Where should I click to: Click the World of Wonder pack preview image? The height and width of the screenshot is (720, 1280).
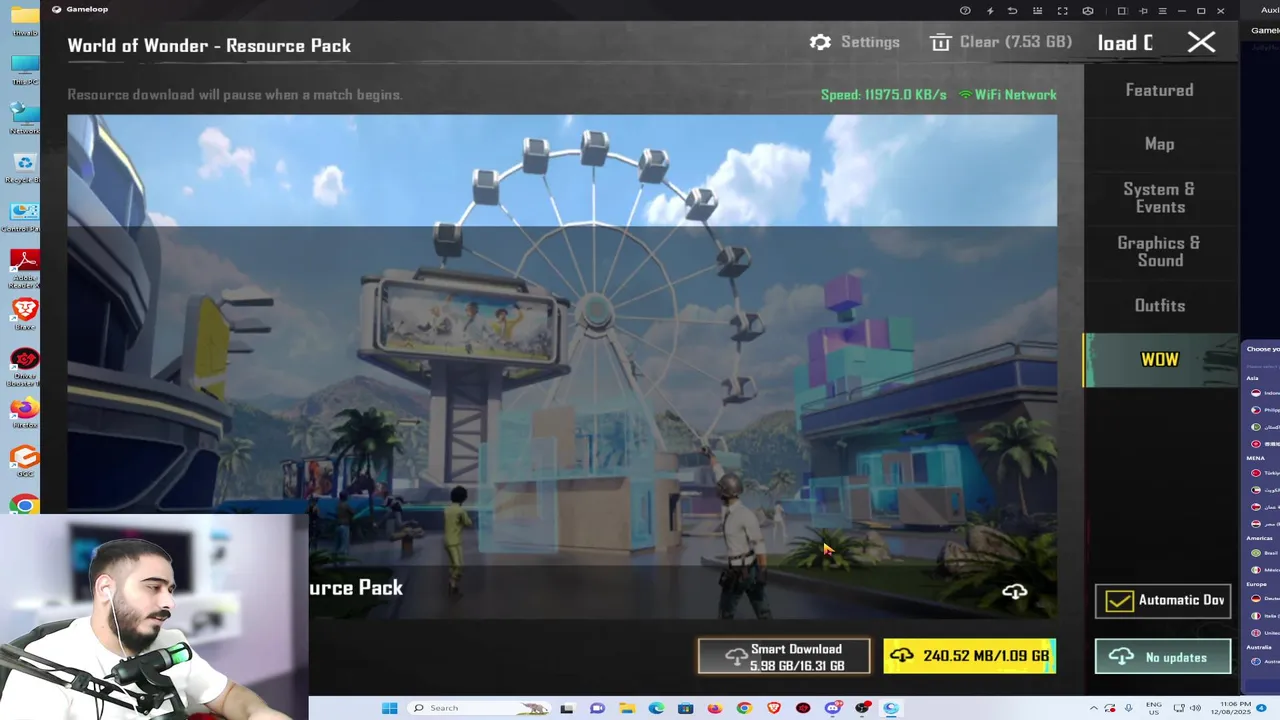(x=562, y=366)
